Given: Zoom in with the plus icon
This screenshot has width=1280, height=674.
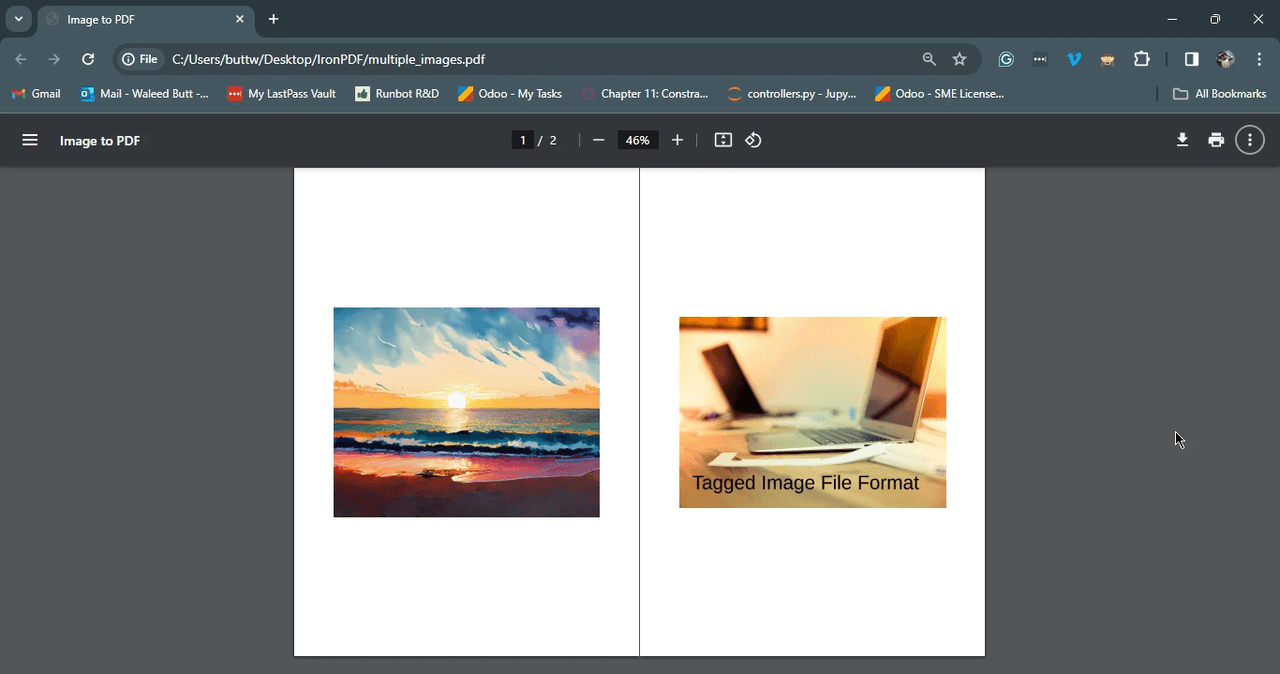Looking at the screenshot, I should (677, 140).
